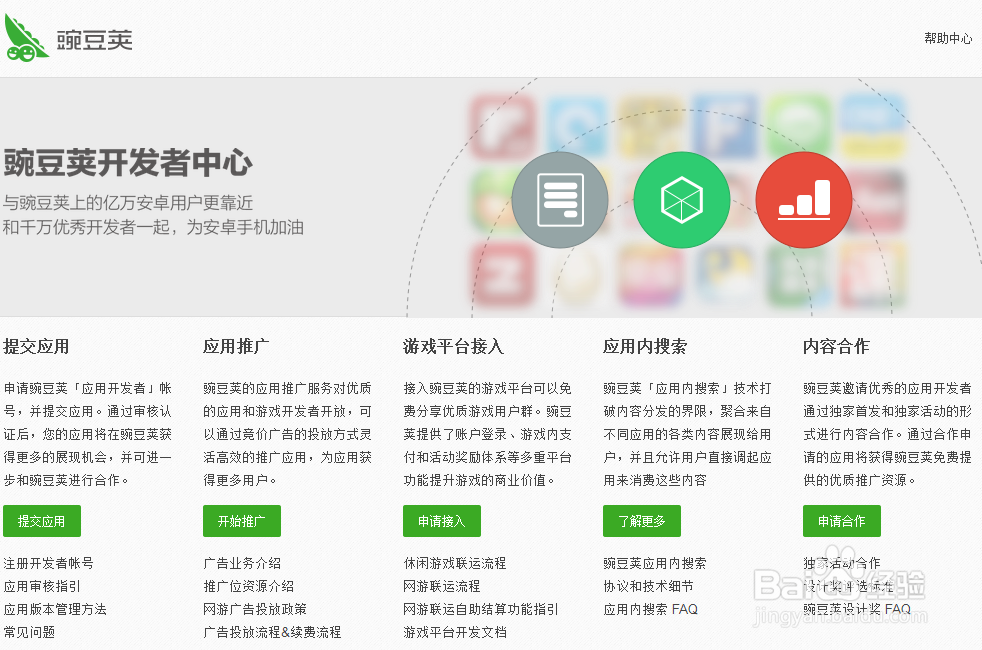The width and height of the screenshot is (982, 650).
Task: Open 应用版本管理方法 link
Action: [55, 609]
